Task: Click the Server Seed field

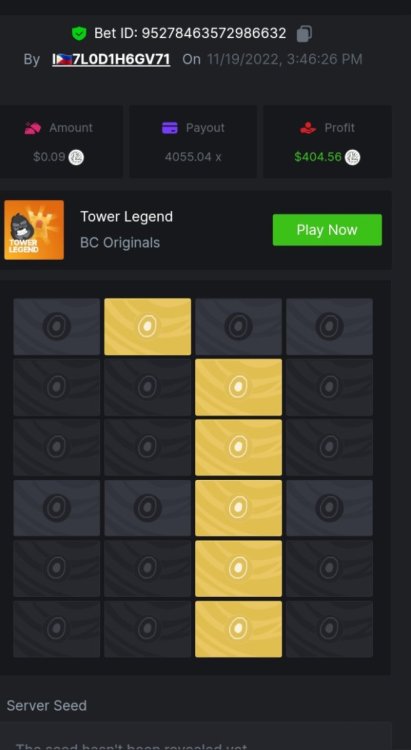Action: coord(196,737)
